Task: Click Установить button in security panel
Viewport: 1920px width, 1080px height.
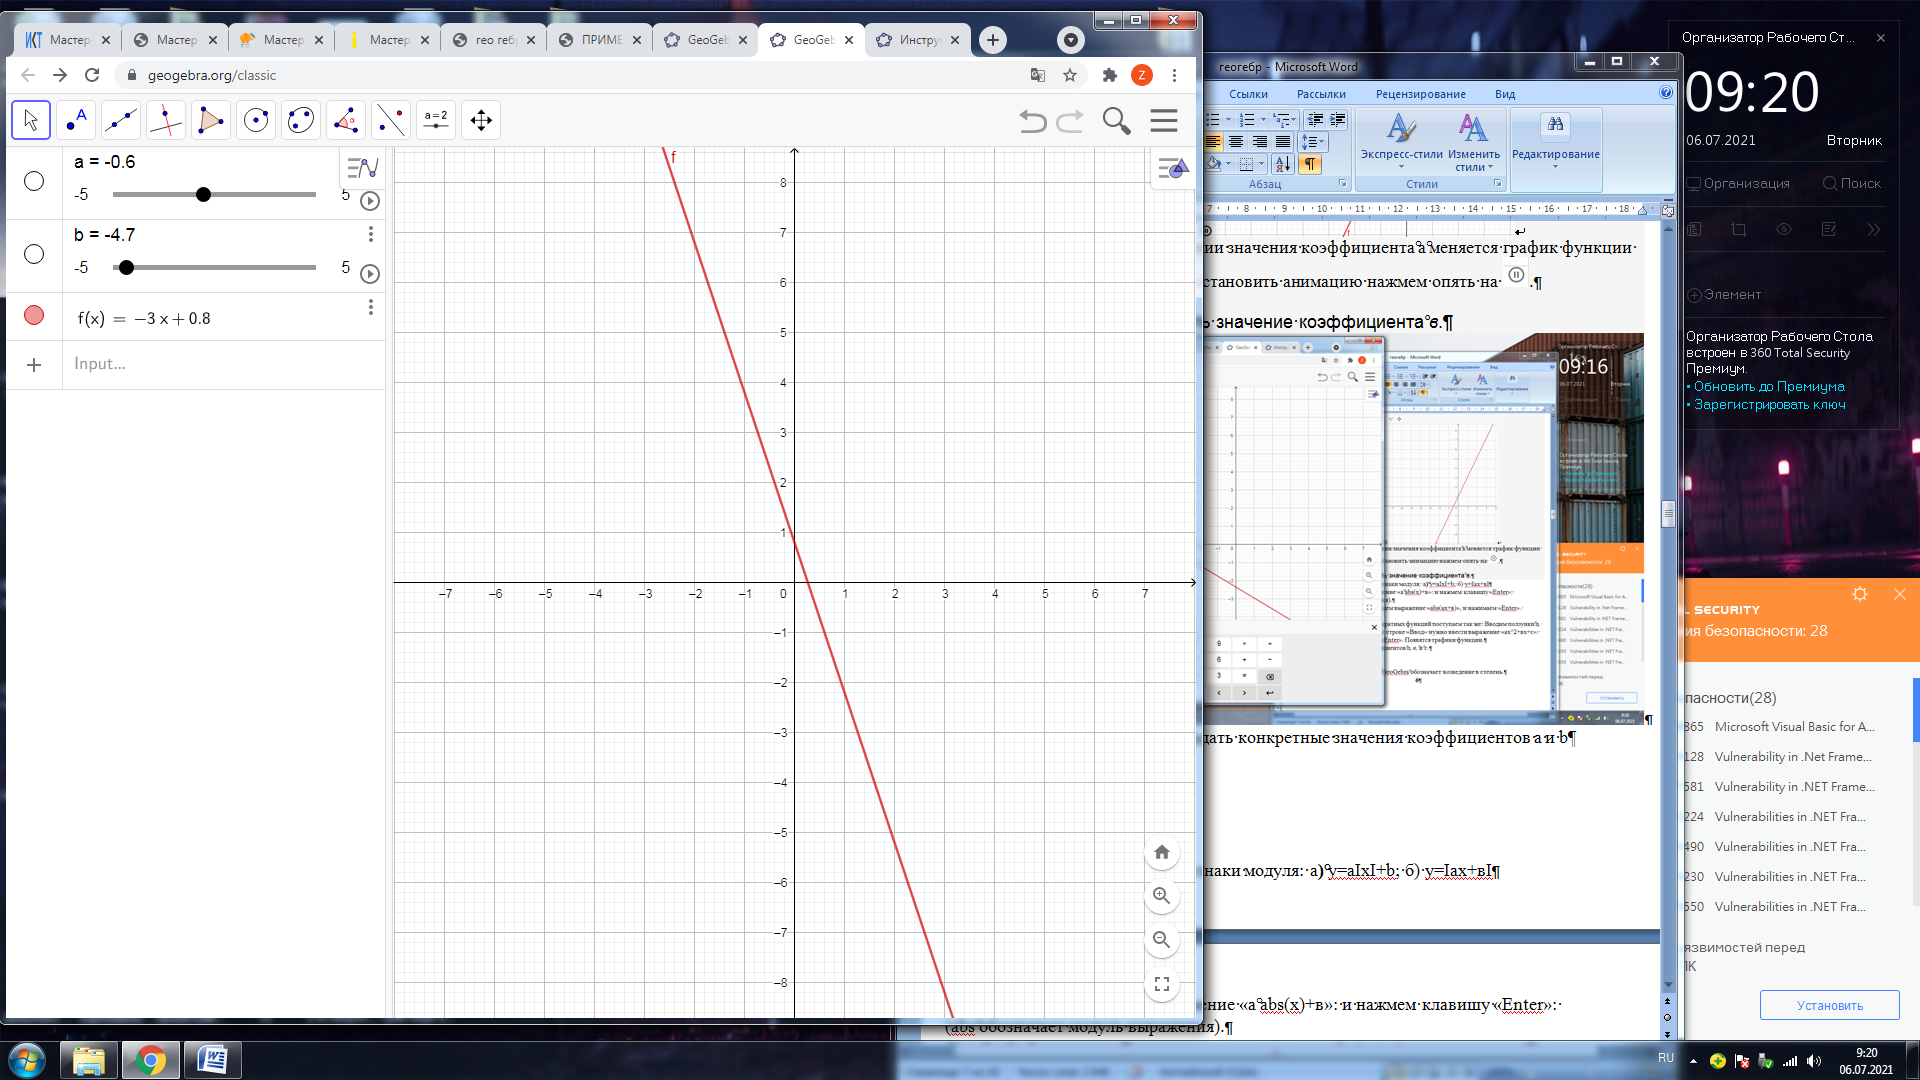Action: pyautogui.click(x=1829, y=1005)
